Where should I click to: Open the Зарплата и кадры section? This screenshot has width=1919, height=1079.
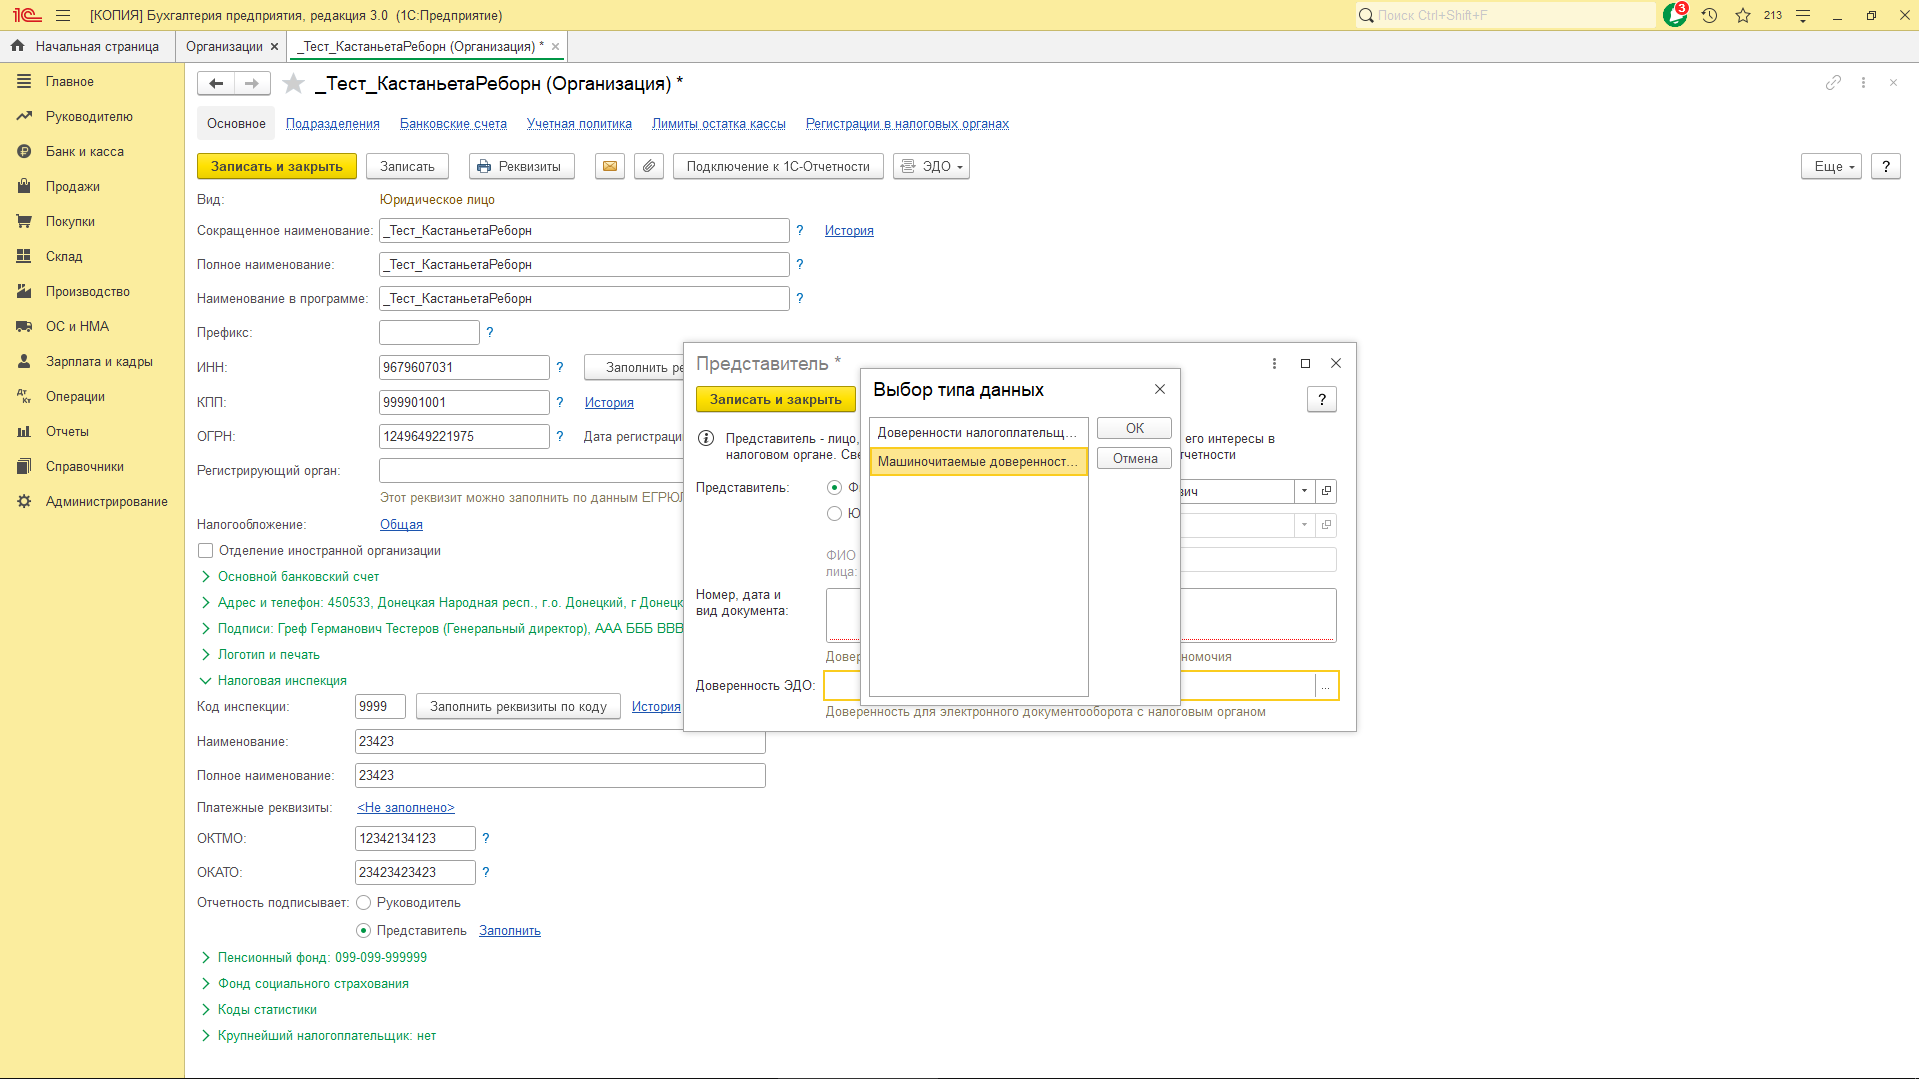pos(99,361)
